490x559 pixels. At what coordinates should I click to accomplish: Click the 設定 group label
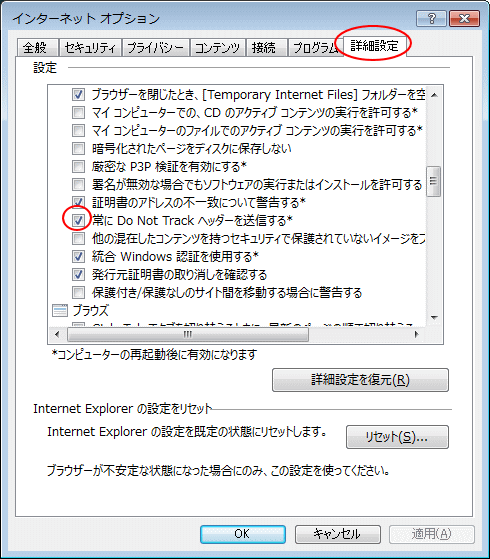coord(45,67)
